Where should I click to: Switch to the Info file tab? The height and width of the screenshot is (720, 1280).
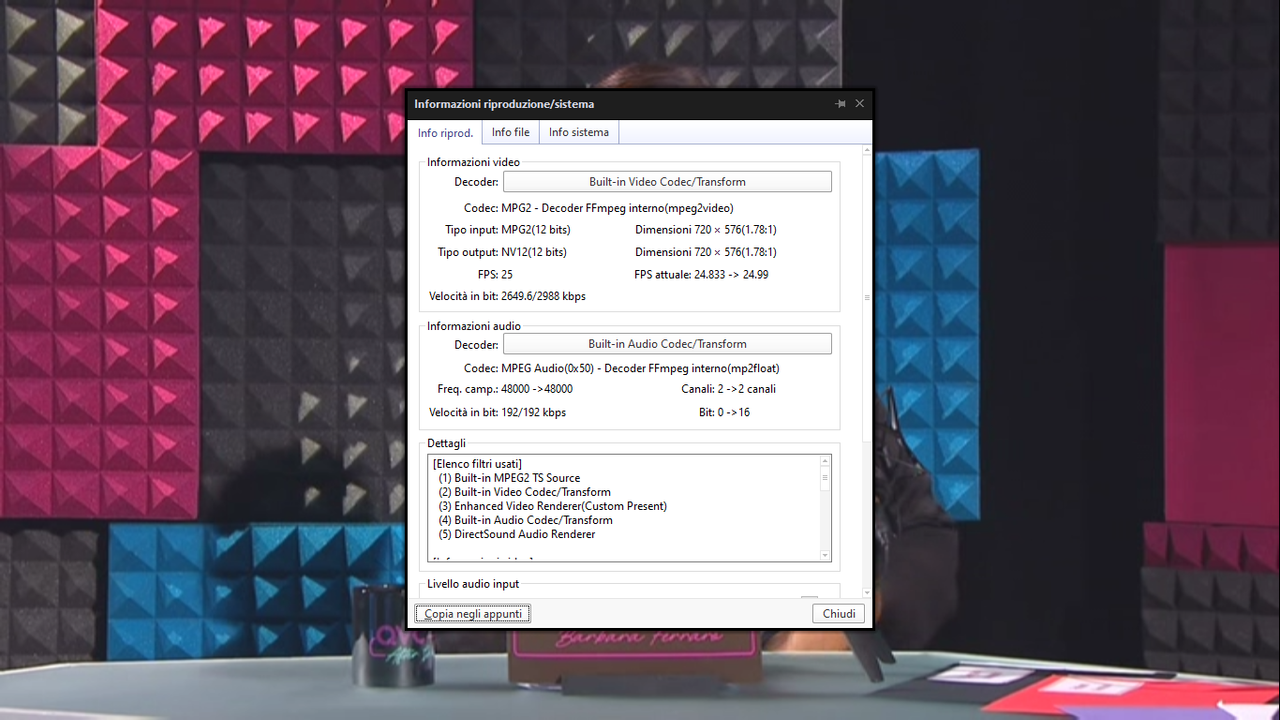pyautogui.click(x=510, y=131)
